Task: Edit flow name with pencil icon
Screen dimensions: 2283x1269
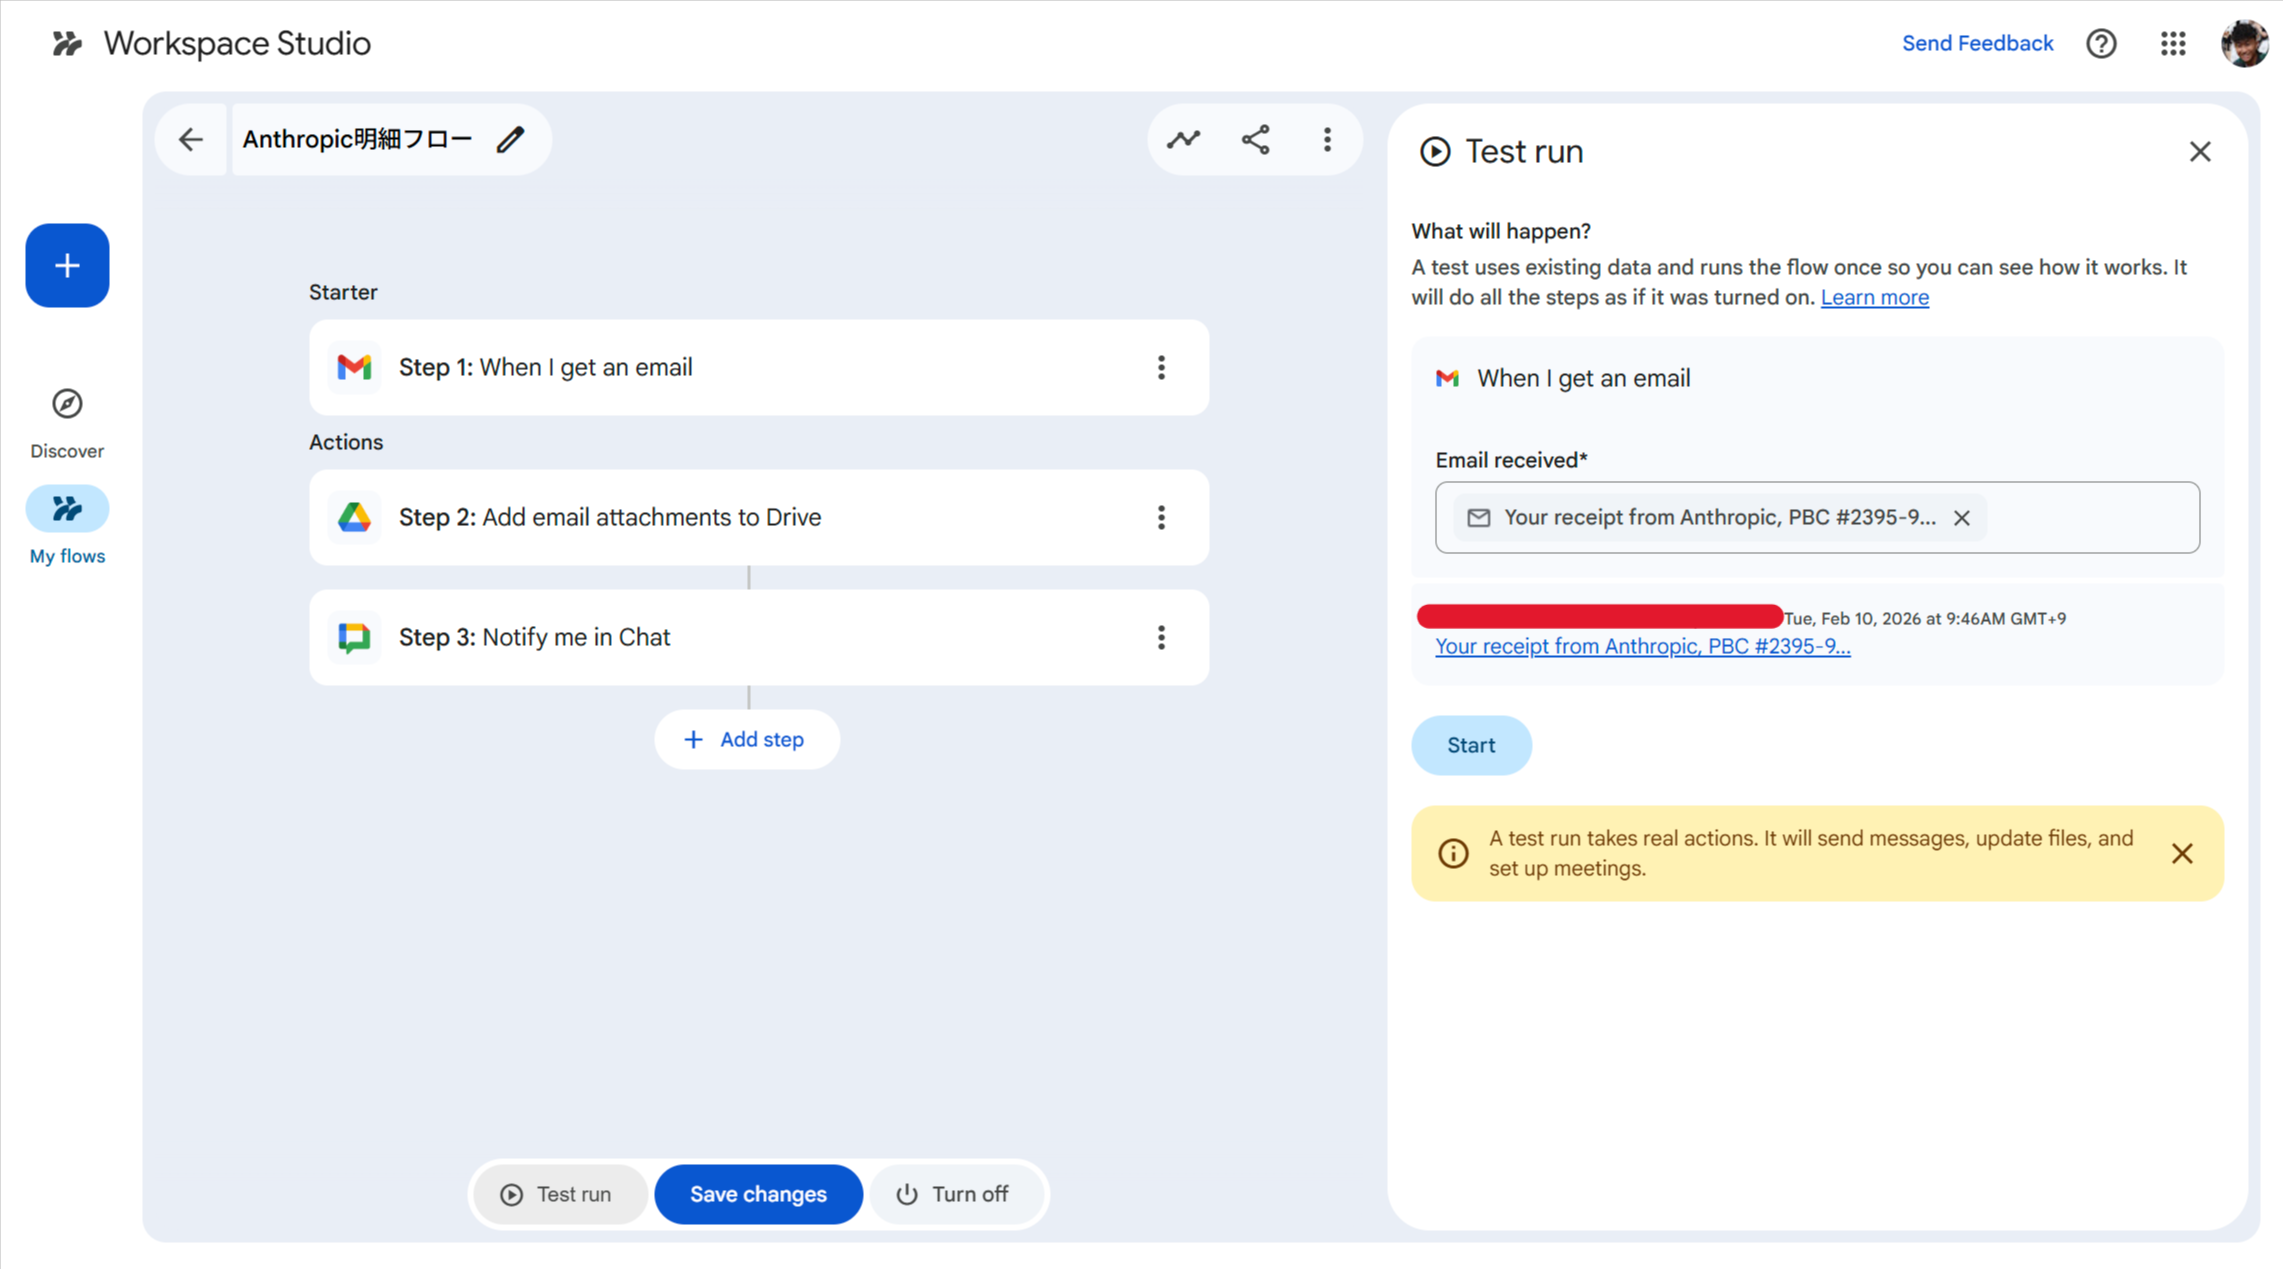Action: (510, 139)
